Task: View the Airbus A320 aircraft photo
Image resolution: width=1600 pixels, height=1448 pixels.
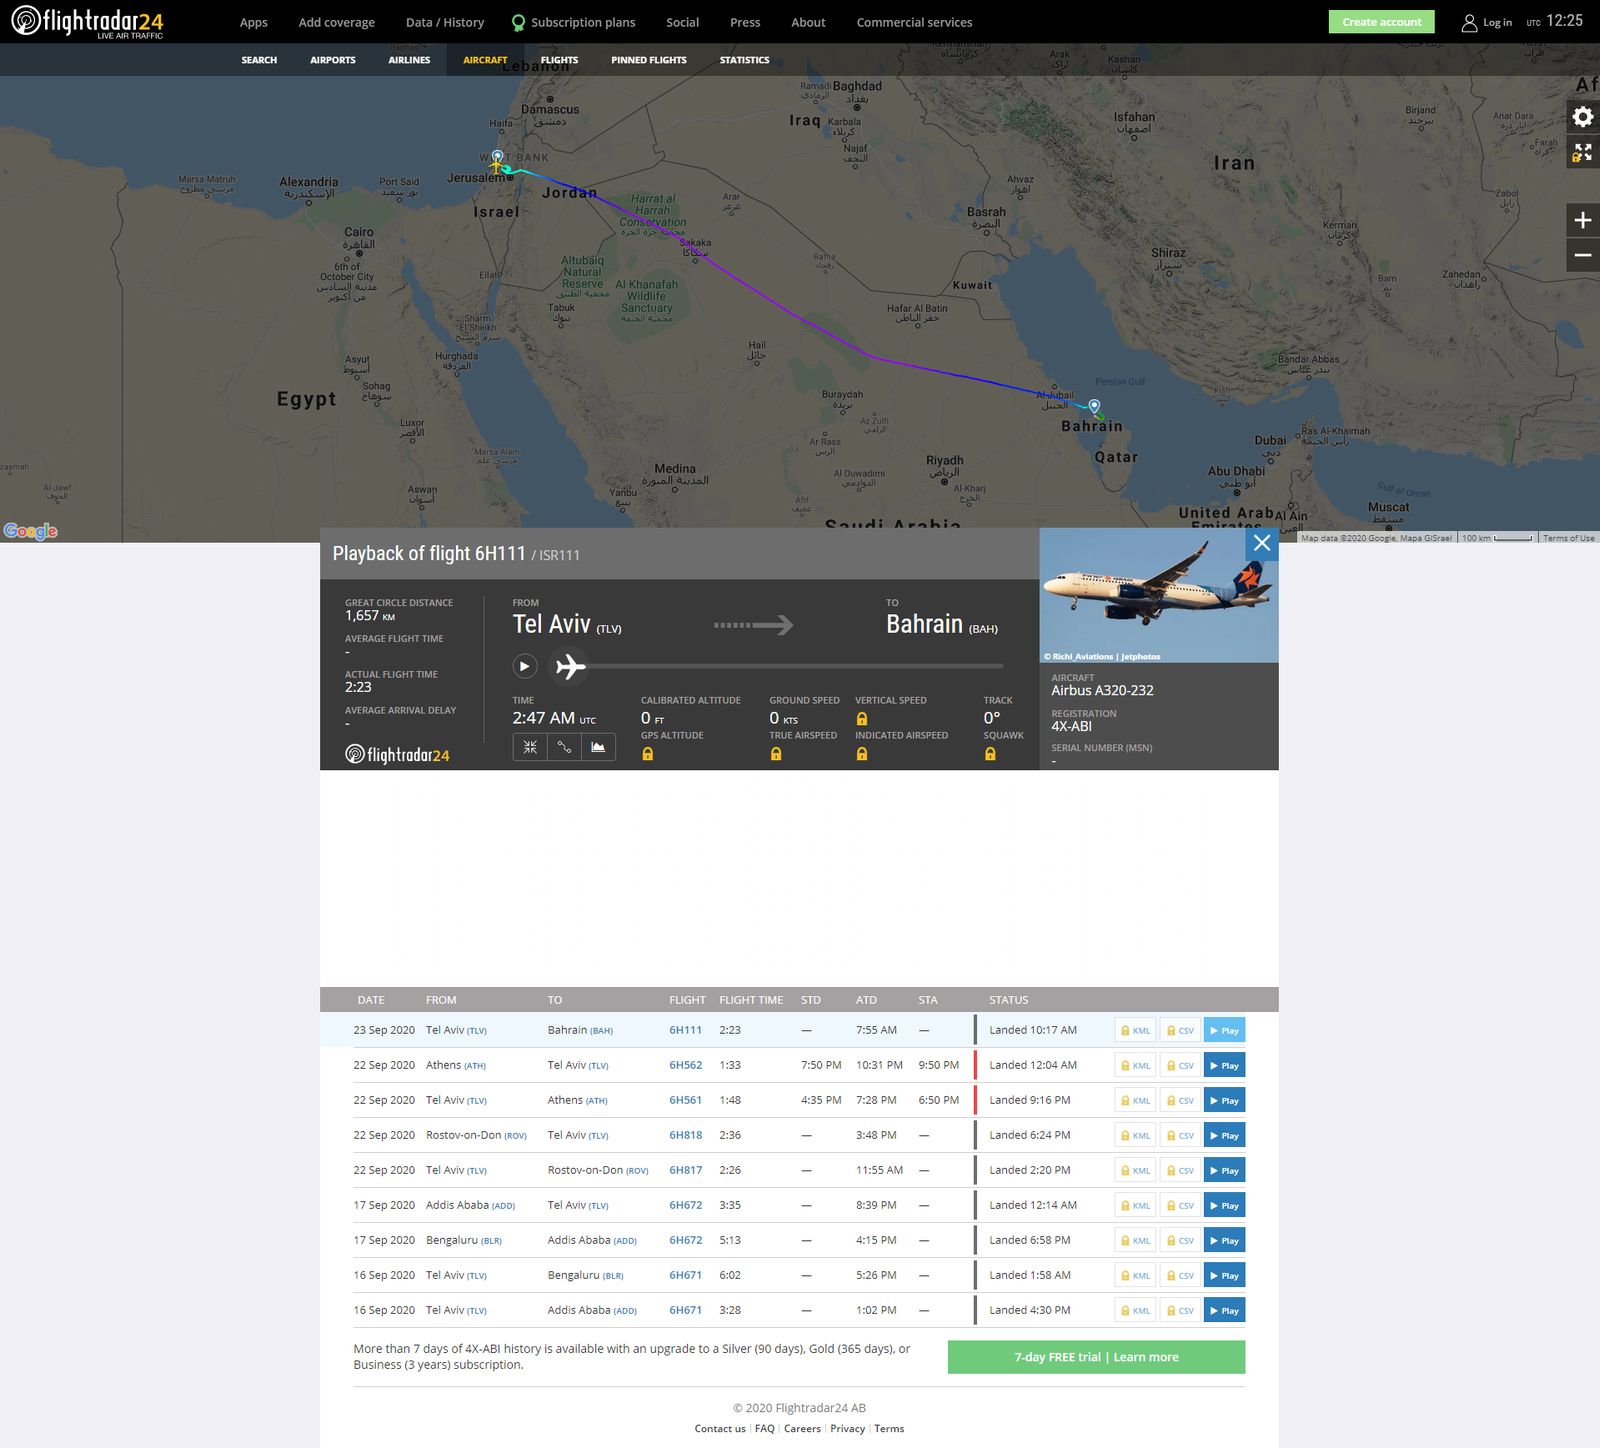Action: pyautogui.click(x=1159, y=595)
